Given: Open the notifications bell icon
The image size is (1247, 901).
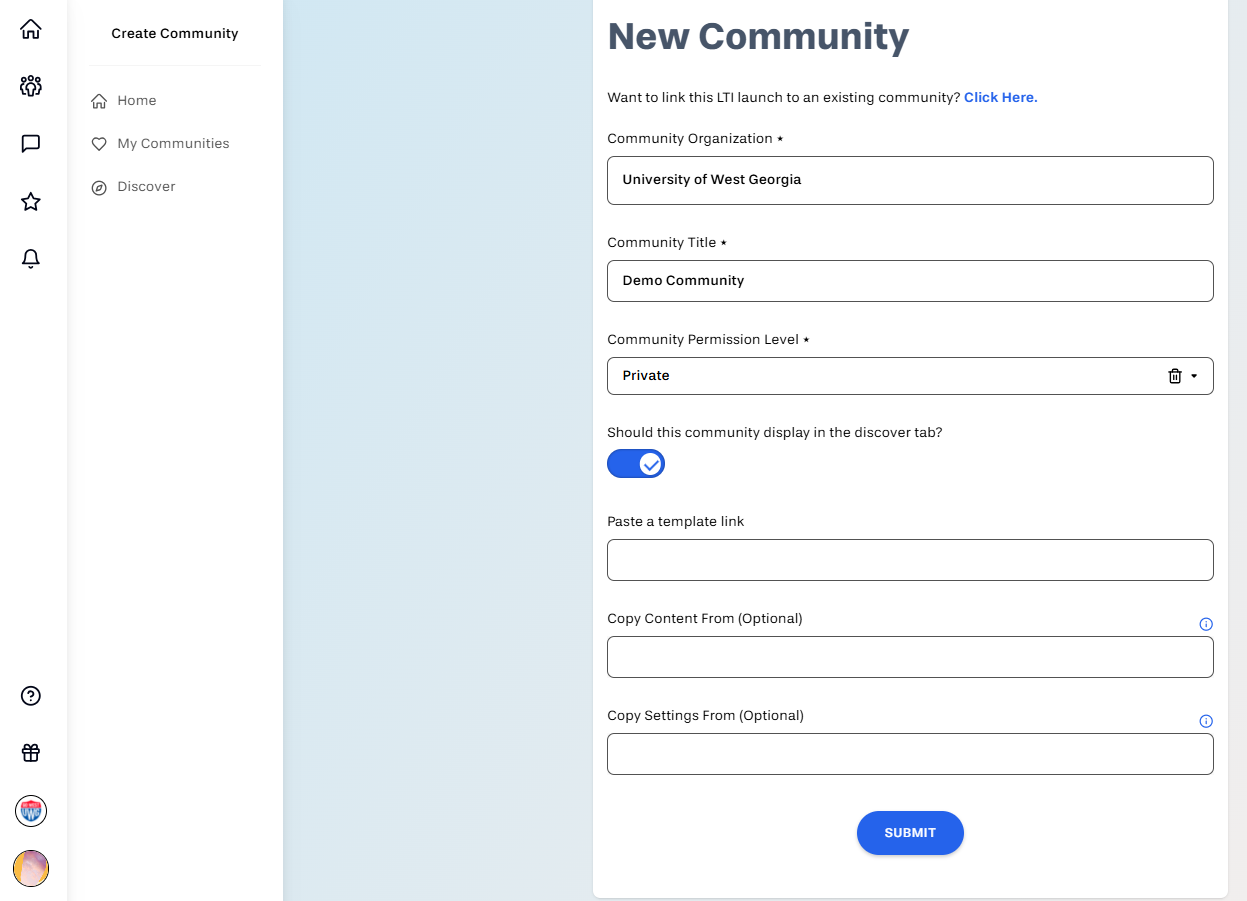Looking at the screenshot, I should [x=31, y=259].
